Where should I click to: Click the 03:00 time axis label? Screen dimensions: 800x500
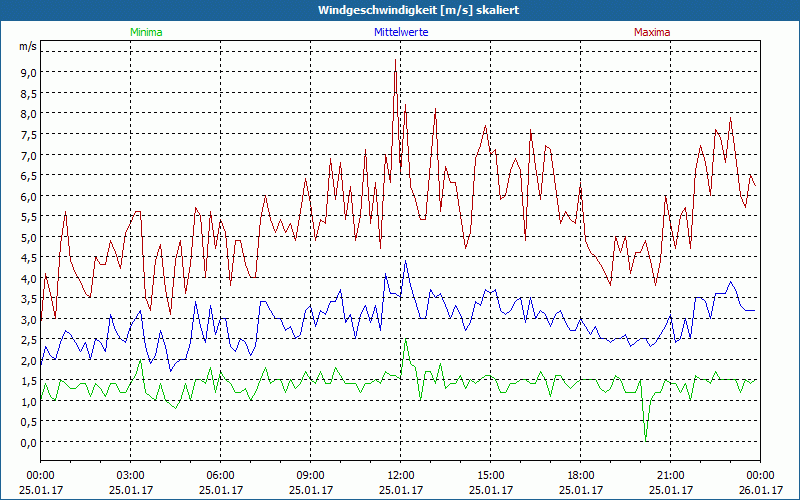pyautogui.click(x=131, y=475)
